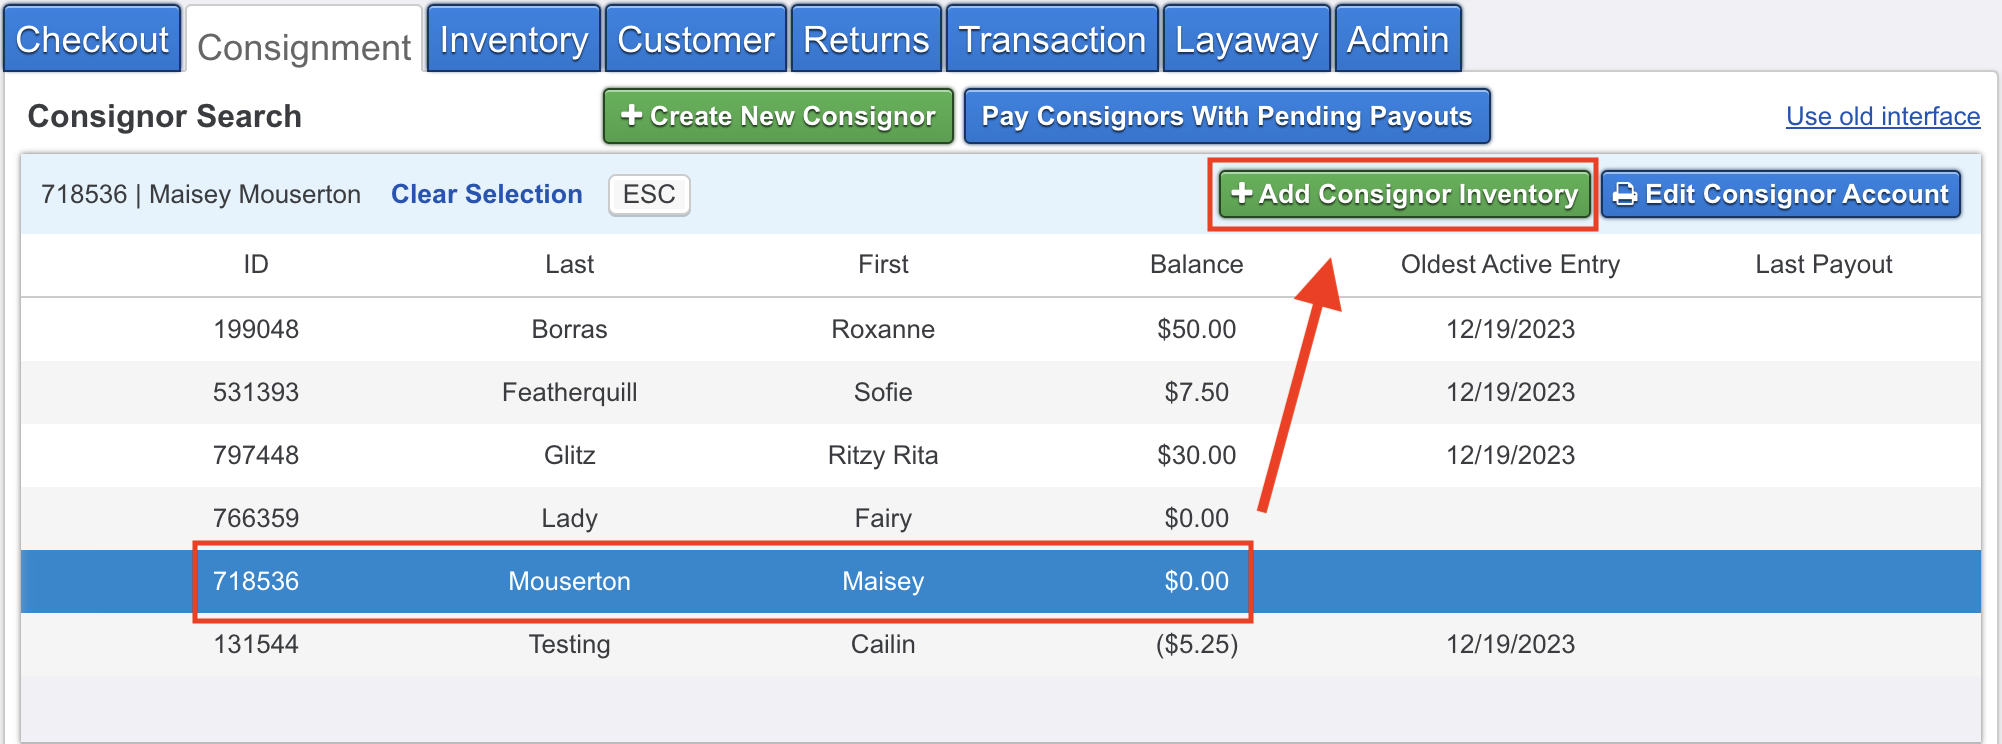Select consignor Glitz Ritzy Rita row
This screenshot has height=744, width=2002.
[883, 455]
